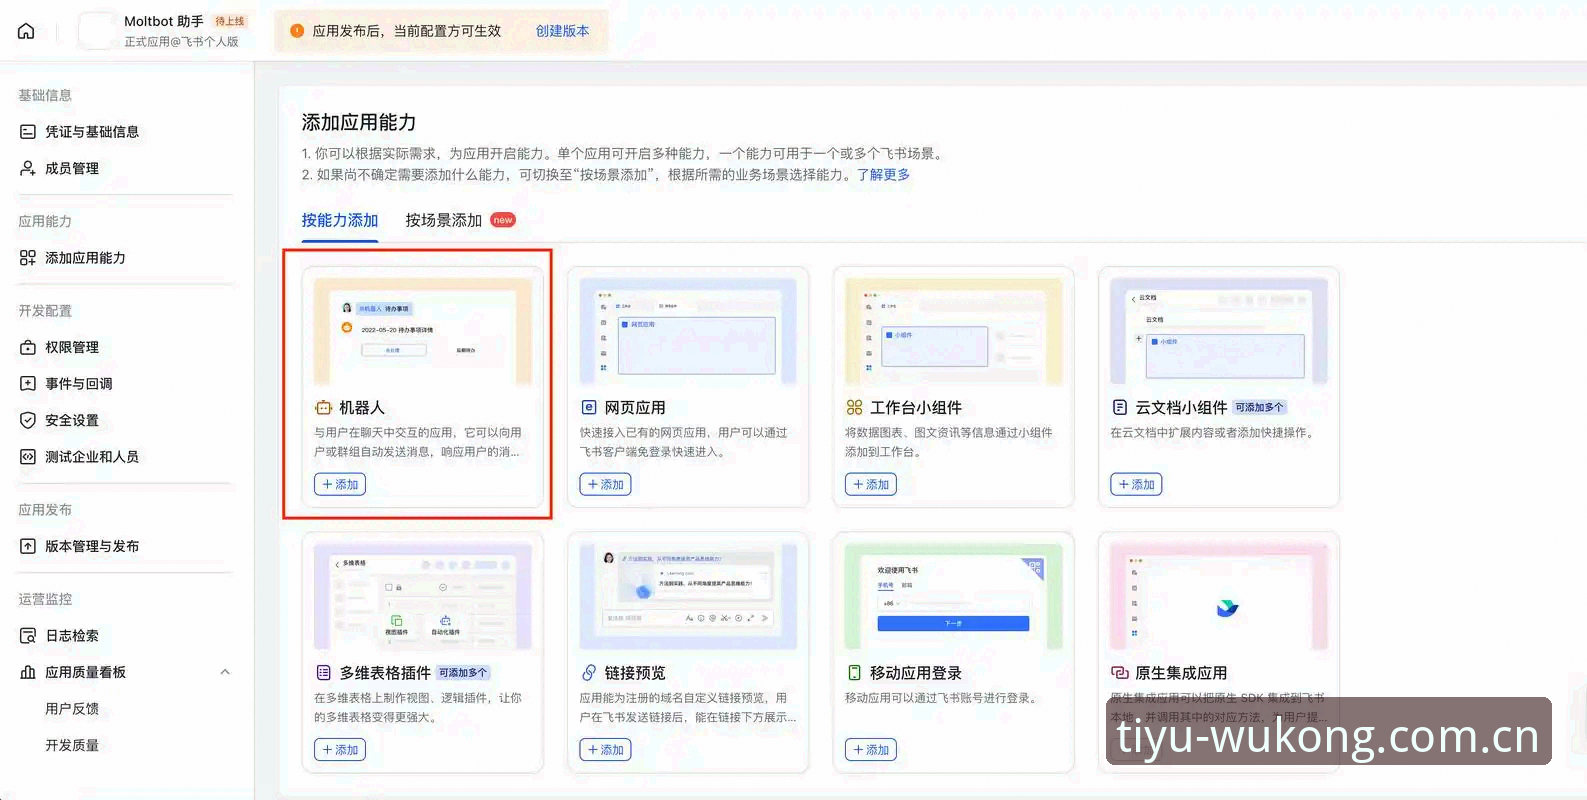Click the 日志检索 search icon
The image size is (1587, 800).
click(x=28, y=636)
